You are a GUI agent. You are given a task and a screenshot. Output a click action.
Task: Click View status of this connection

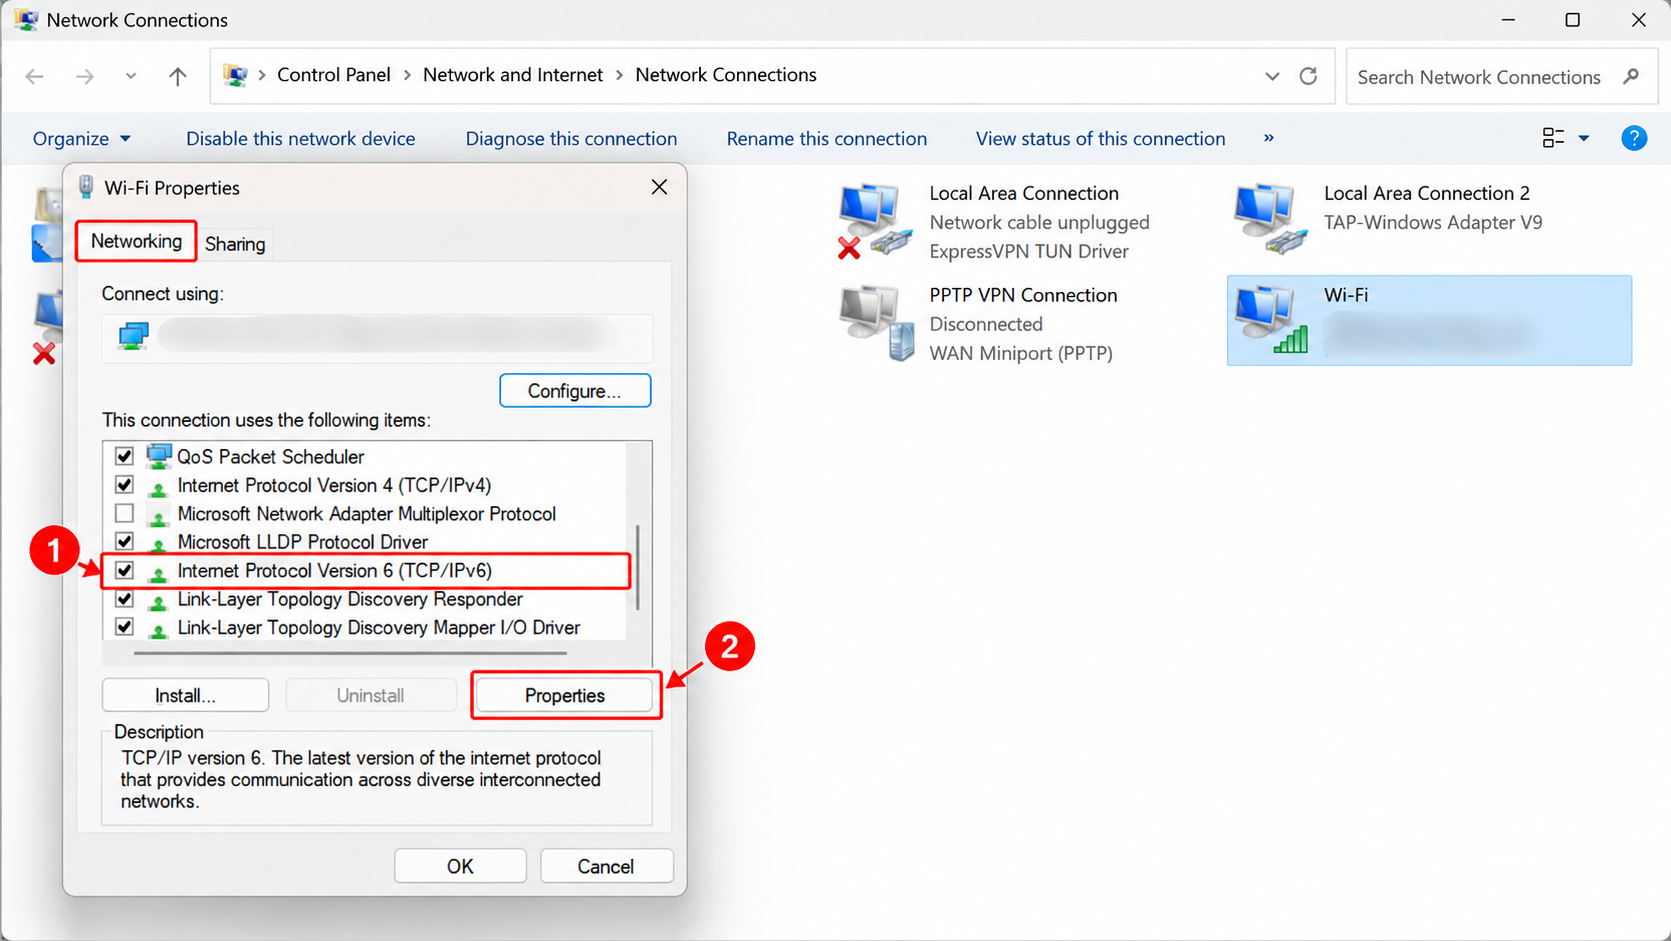click(1101, 139)
